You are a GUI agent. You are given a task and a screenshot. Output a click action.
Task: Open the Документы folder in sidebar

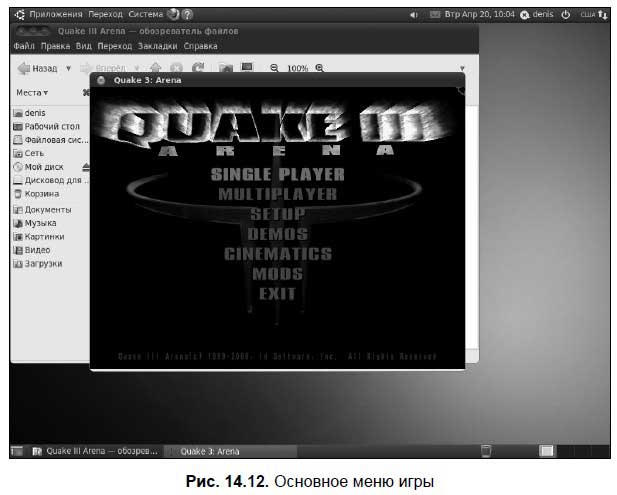(x=47, y=210)
